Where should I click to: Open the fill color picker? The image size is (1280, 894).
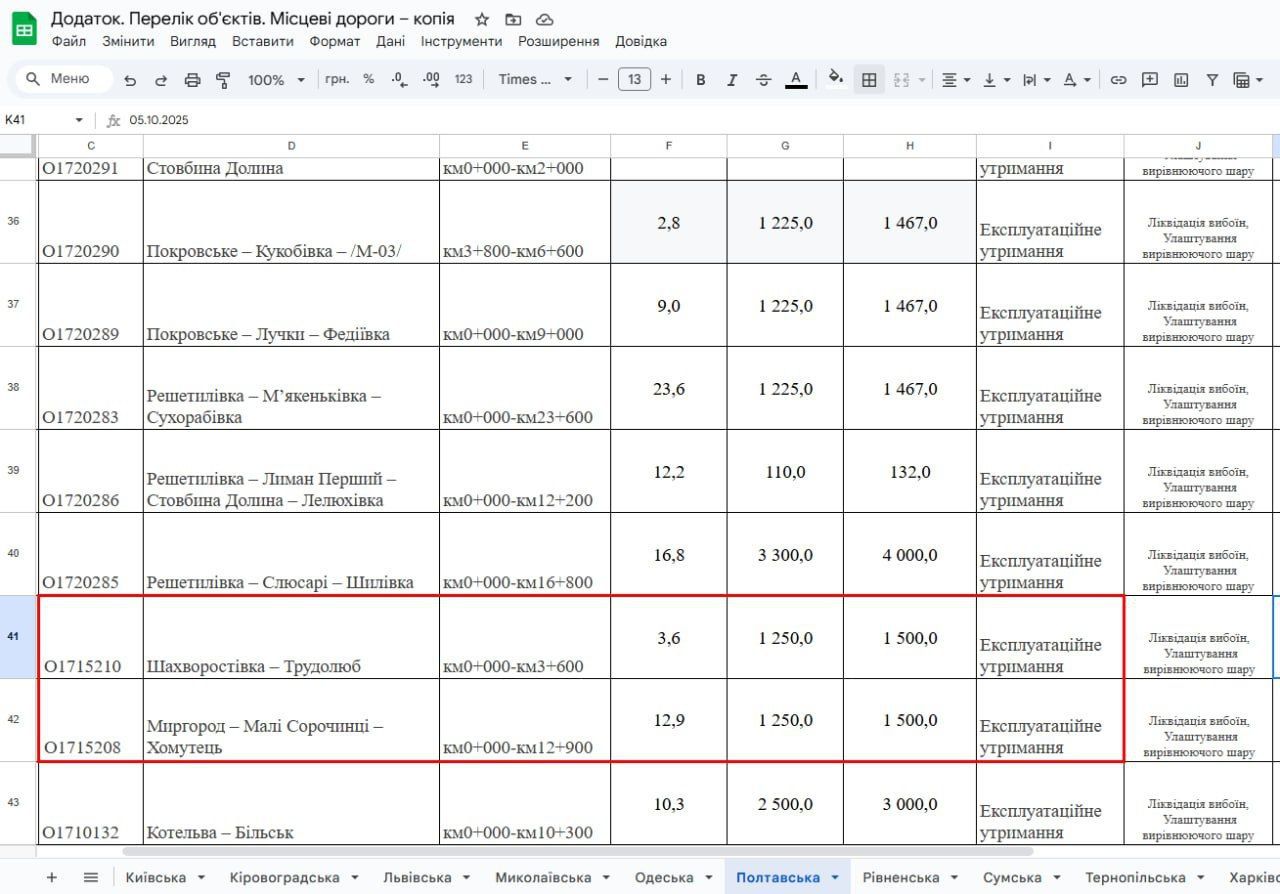836,79
